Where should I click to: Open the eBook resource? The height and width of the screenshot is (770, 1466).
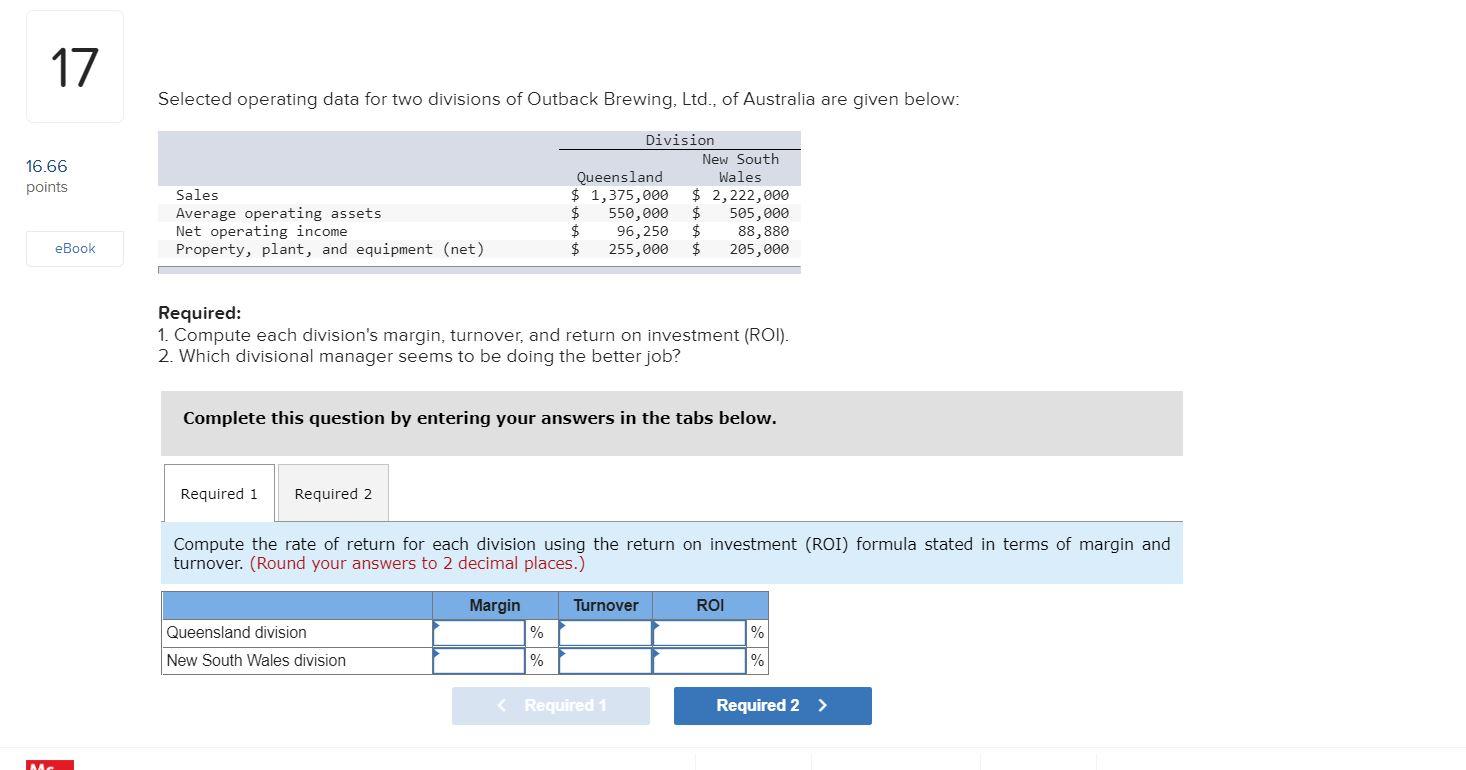[74, 248]
